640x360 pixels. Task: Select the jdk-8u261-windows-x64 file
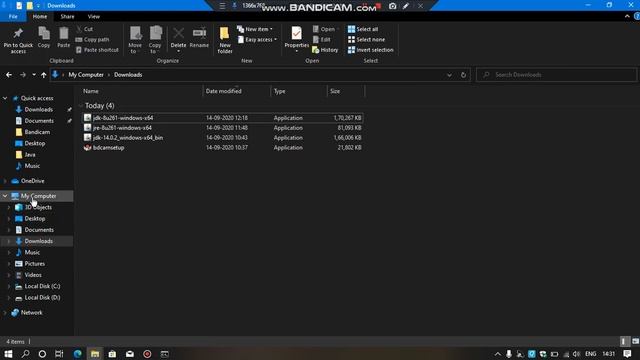pos(222,118)
